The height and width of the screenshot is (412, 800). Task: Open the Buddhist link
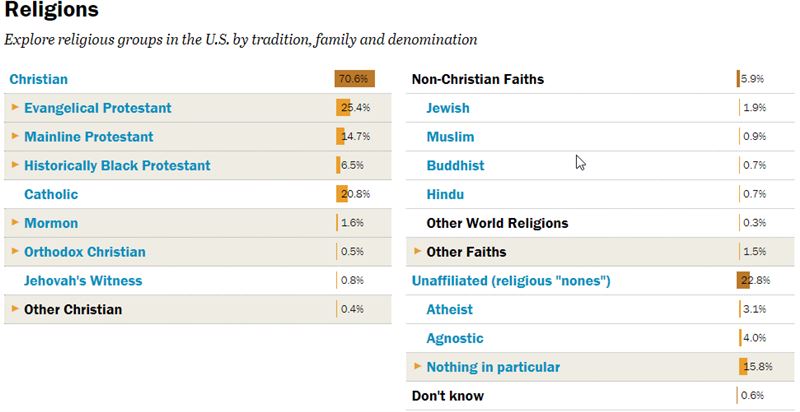tap(456, 166)
